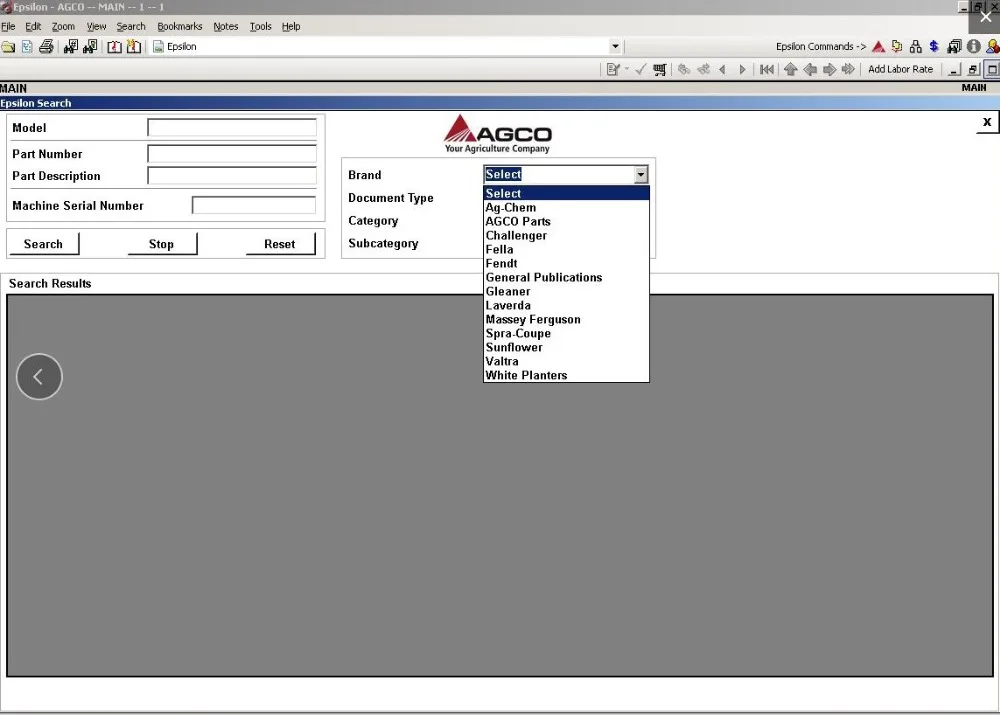Viewport: 1000px width, 715px height.
Task: Choose Fella from Brand list
Action: tap(566, 249)
